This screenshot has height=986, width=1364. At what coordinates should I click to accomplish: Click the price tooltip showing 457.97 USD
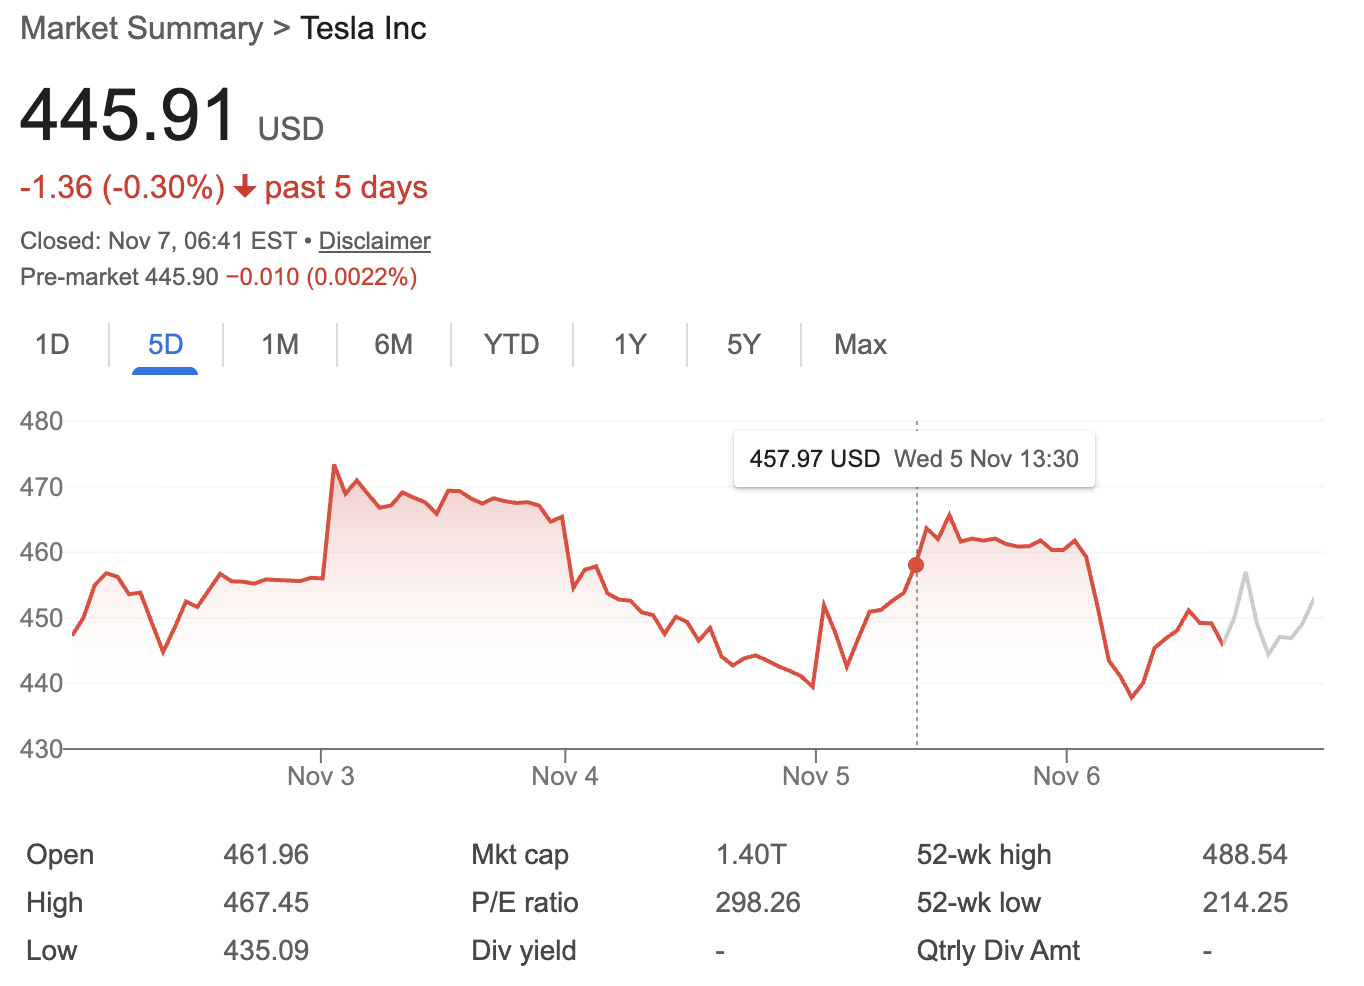913,458
